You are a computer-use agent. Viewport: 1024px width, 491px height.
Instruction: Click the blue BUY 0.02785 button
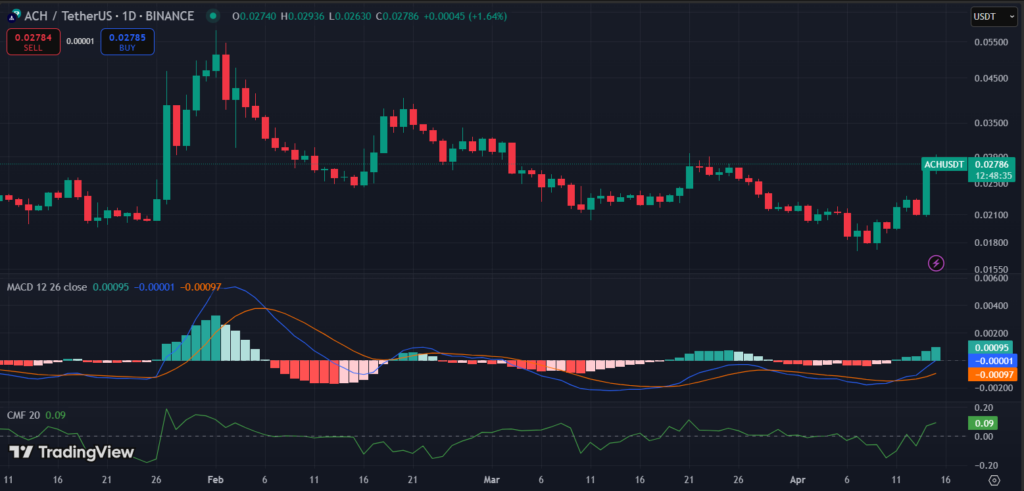[127, 42]
